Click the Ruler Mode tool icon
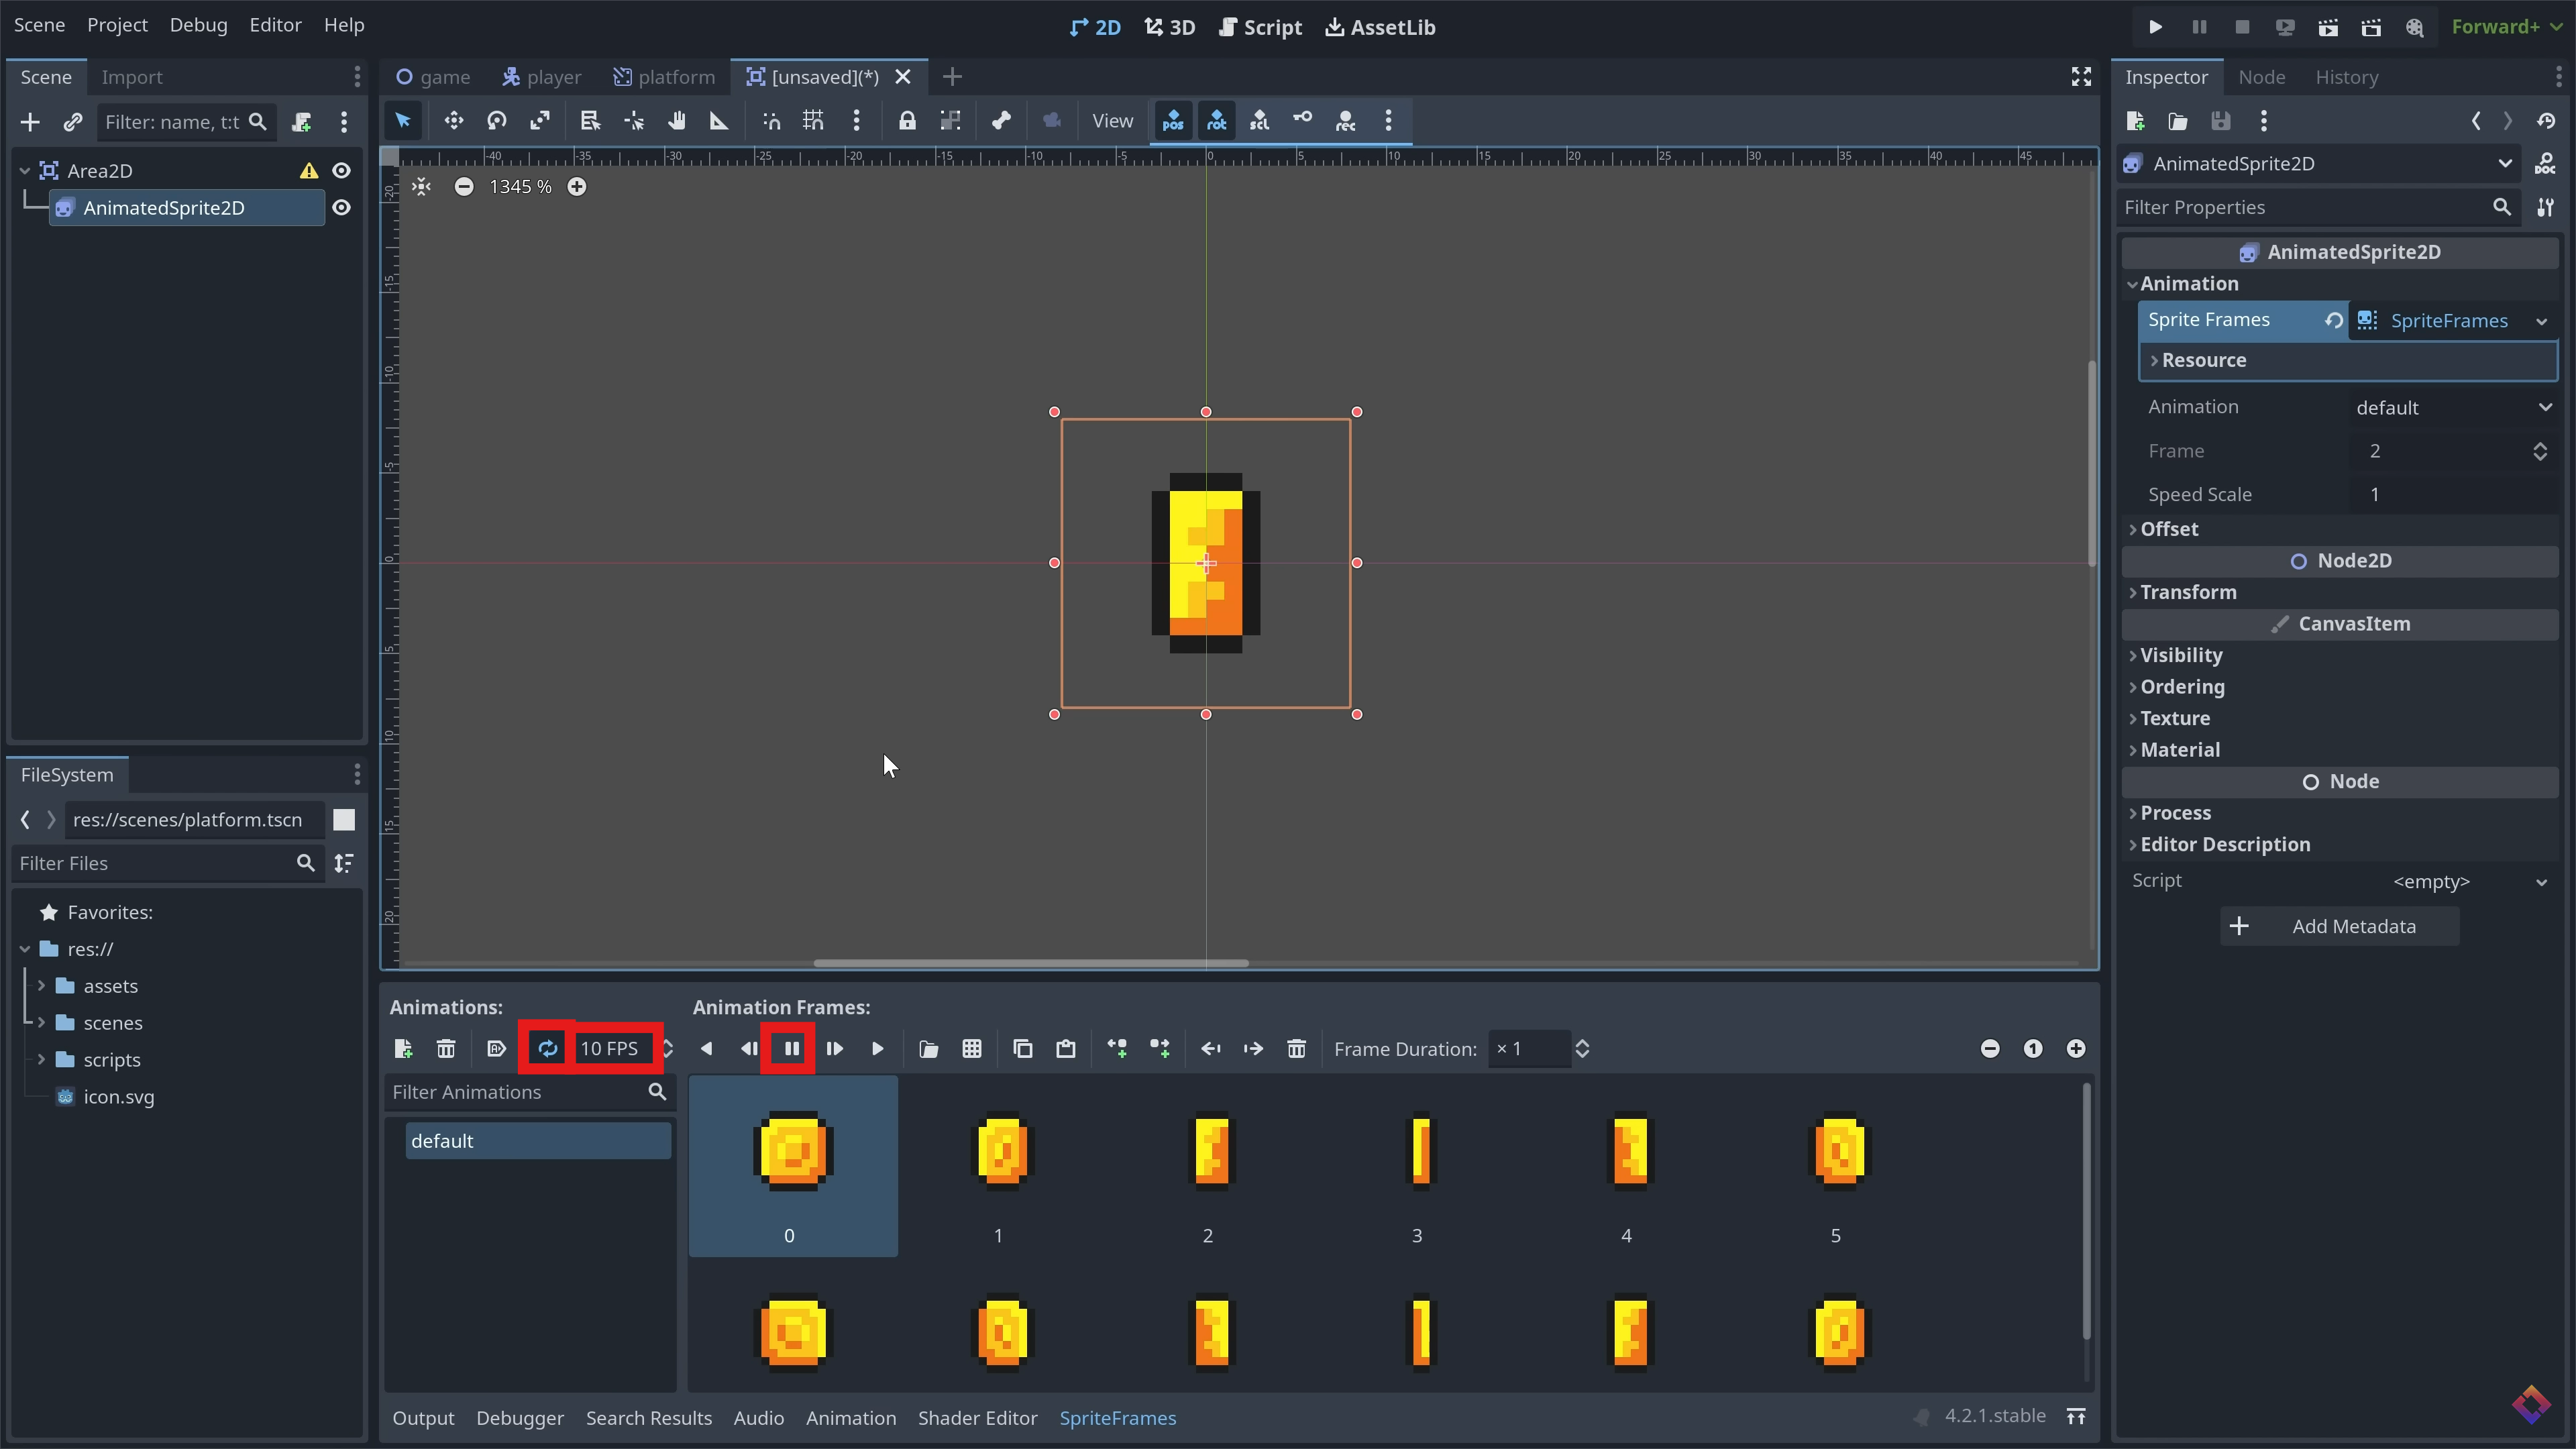 [x=719, y=121]
